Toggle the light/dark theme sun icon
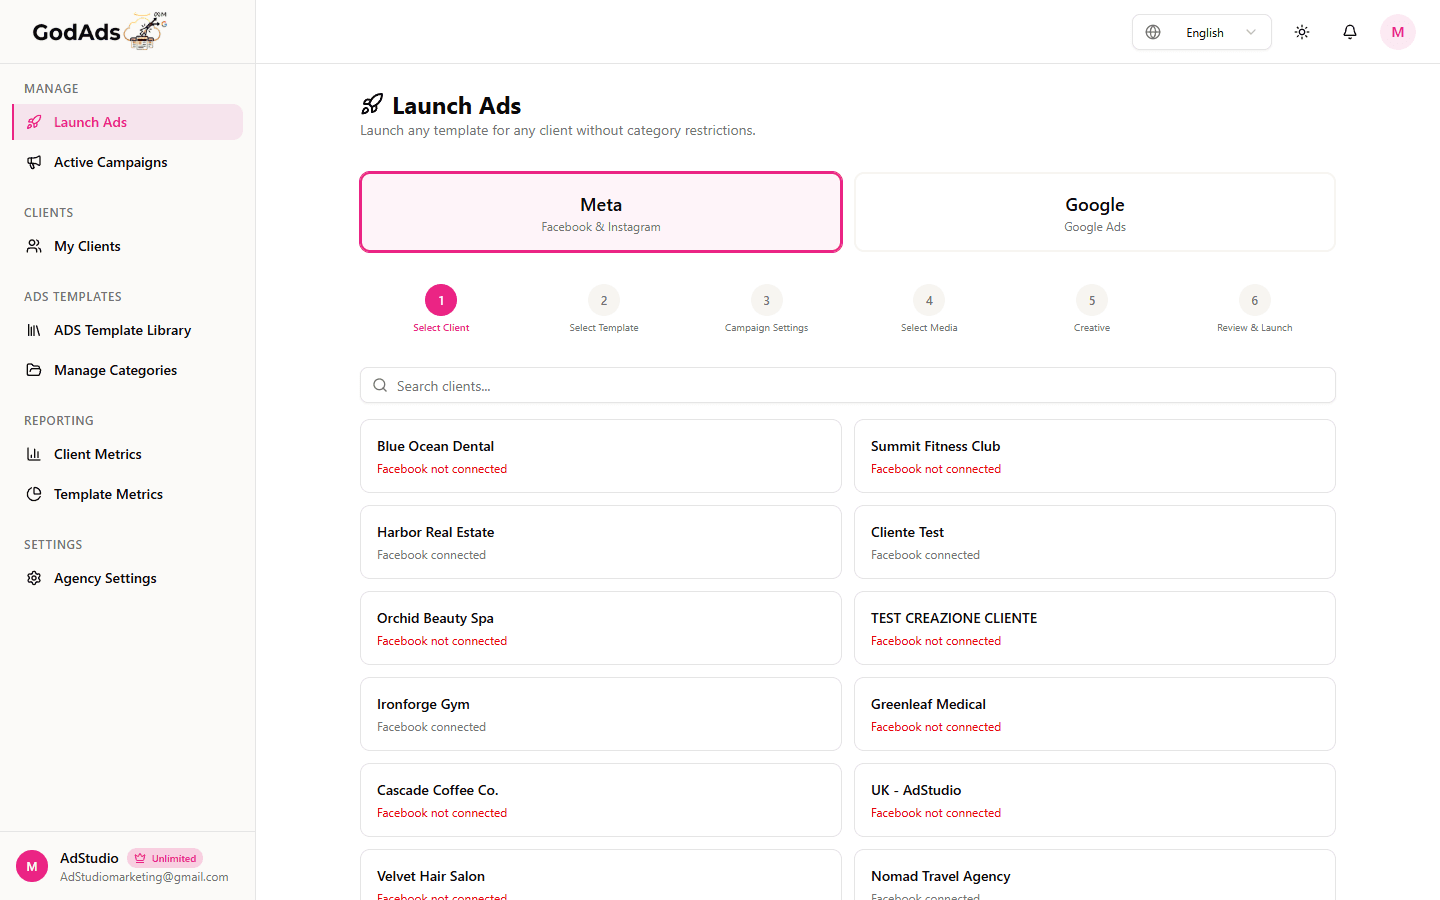 (x=1301, y=31)
